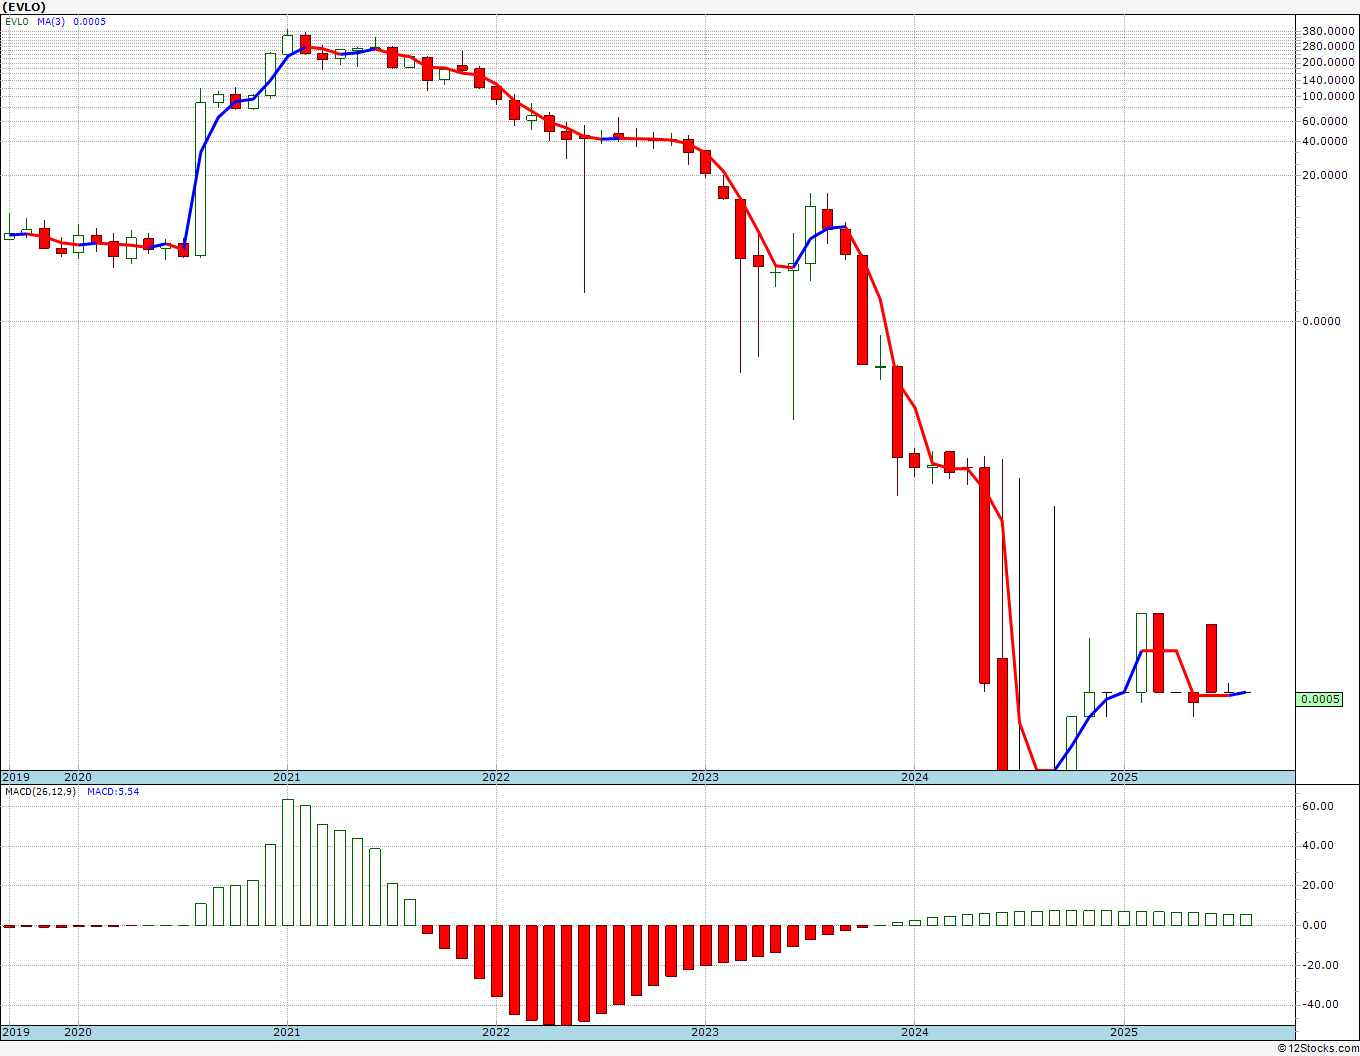Click 2023 on the price chart timeline

[705, 777]
